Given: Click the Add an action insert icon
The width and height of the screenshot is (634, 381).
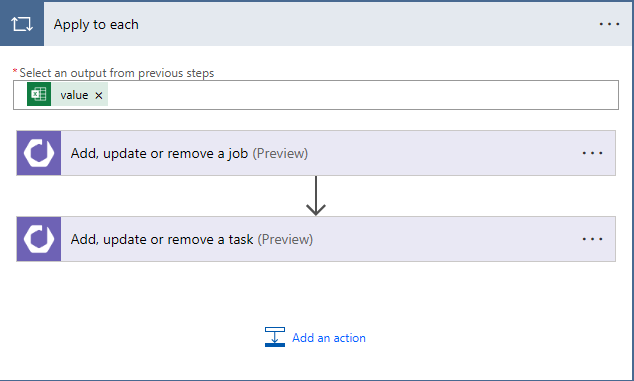Looking at the screenshot, I should [x=275, y=337].
